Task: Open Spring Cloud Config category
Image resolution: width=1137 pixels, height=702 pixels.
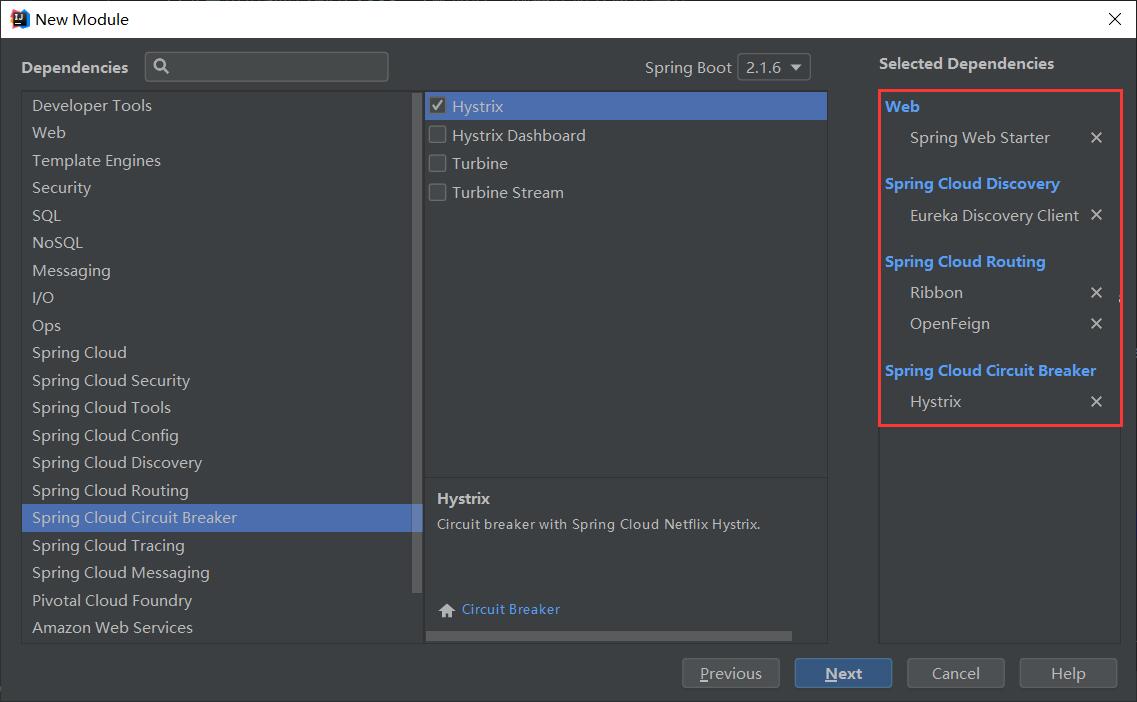Action: coord(217,435)
